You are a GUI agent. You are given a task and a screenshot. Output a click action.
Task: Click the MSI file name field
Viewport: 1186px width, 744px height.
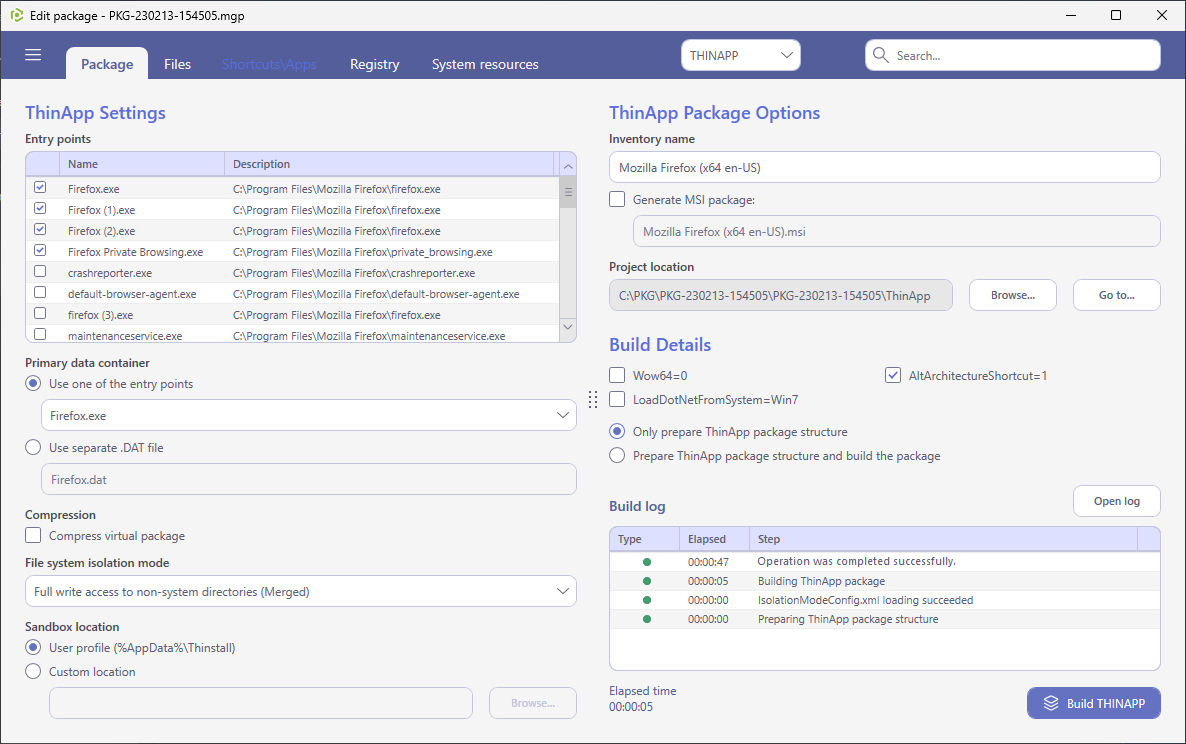coord(896,231)
